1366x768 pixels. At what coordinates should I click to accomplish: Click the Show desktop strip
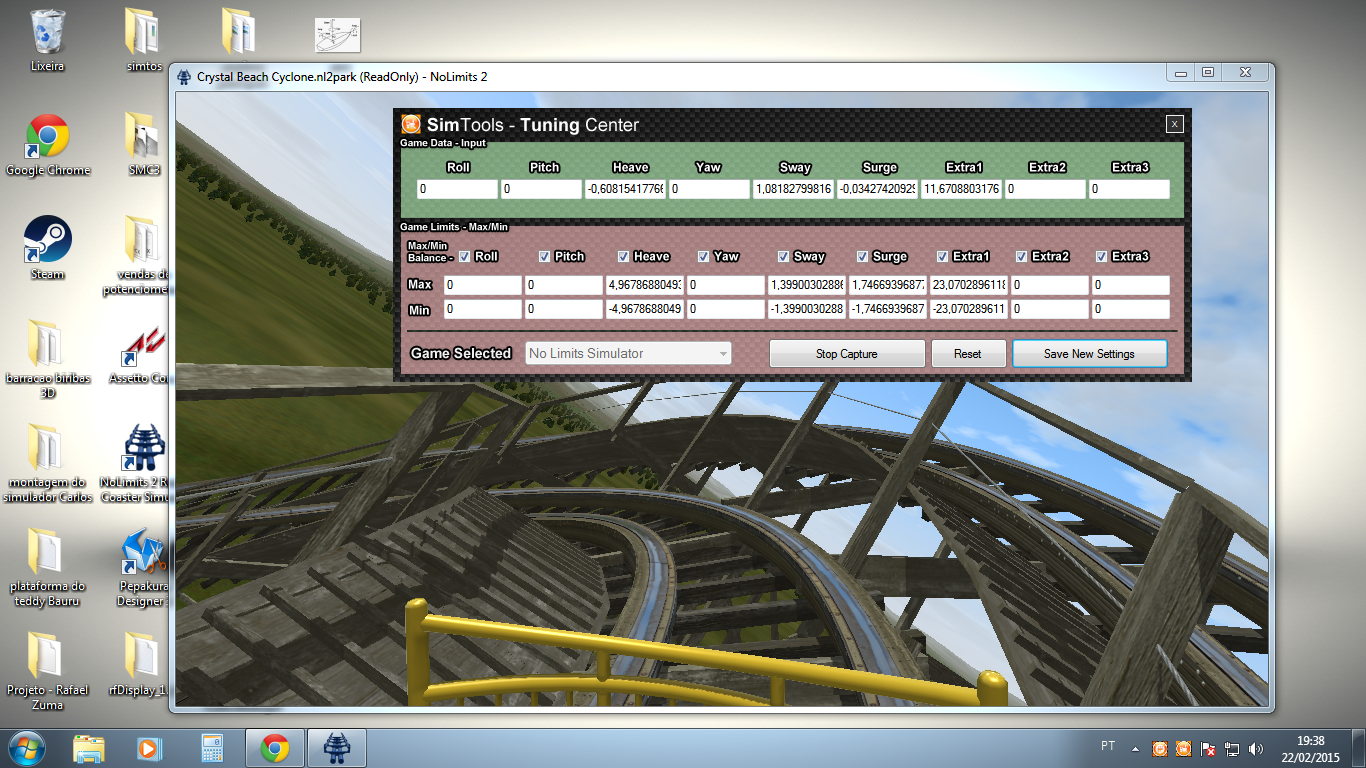[x=1358, y=748]
